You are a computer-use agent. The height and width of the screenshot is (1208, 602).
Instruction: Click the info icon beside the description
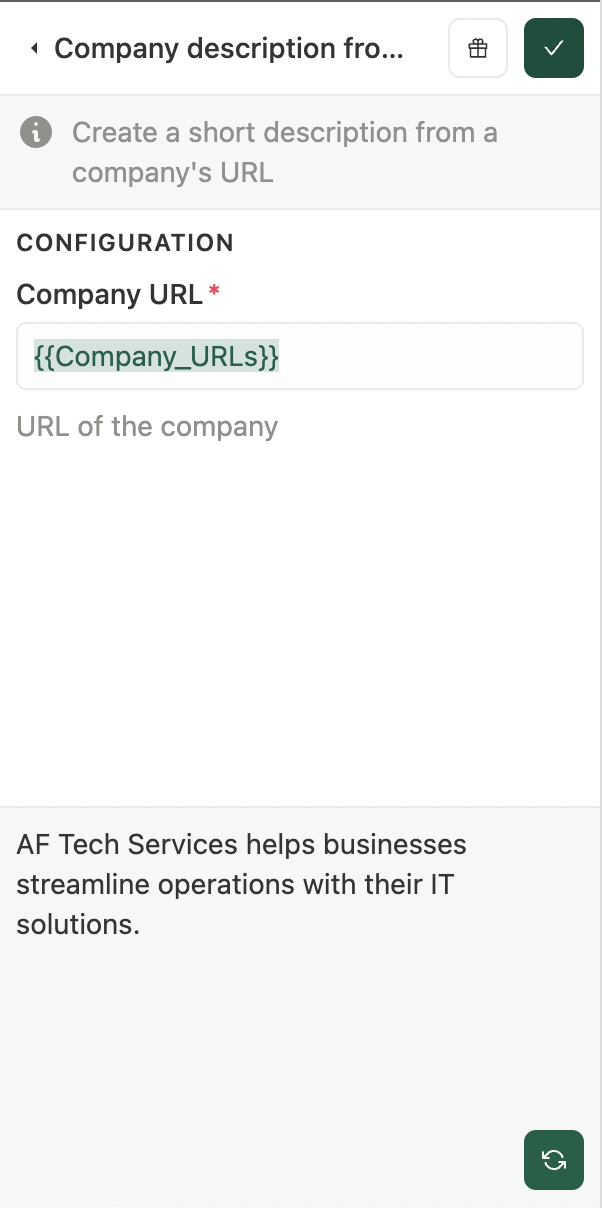point(36,133)
